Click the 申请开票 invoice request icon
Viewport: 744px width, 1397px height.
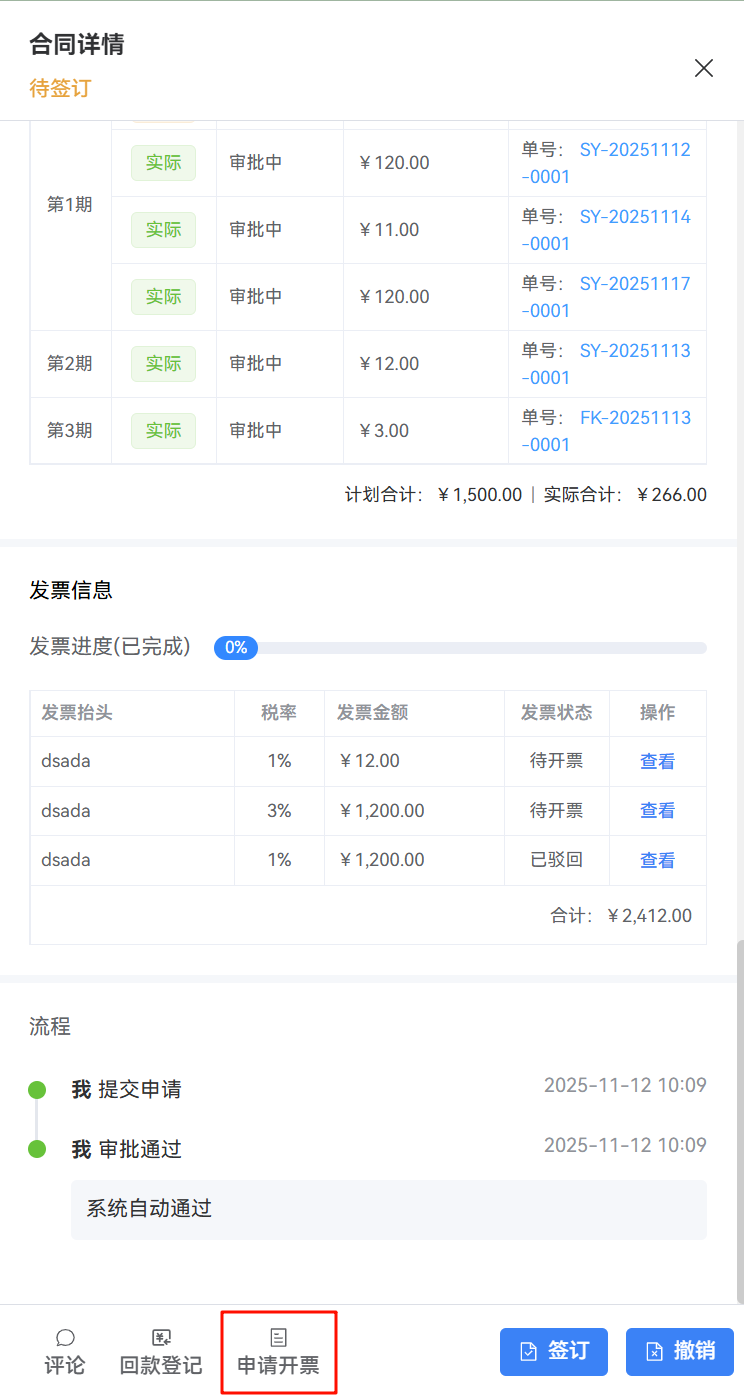[x=278, y=1338]
